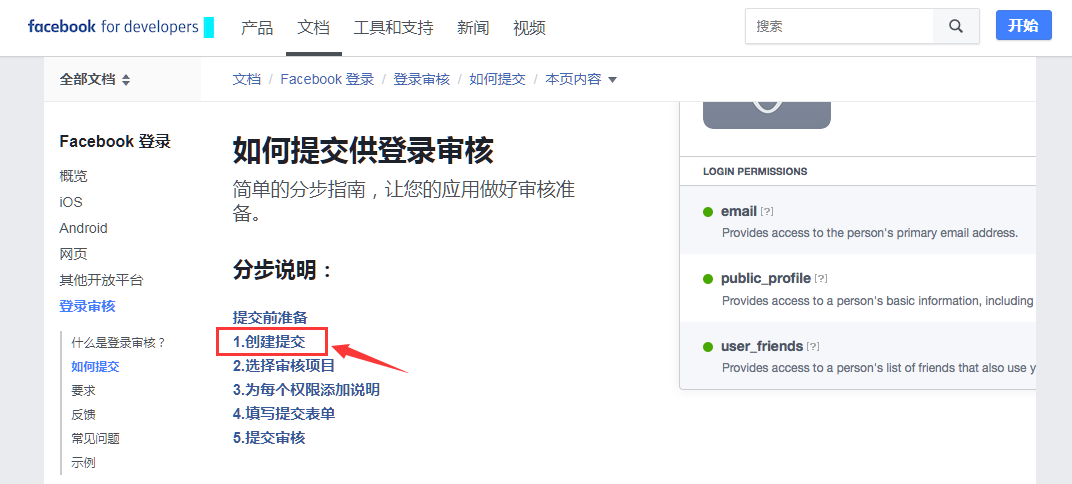Select 什么是登录审核？ in the sidebar
Image resolution: width=1072 pixels, height=484 pixels.
click(118, 342)
